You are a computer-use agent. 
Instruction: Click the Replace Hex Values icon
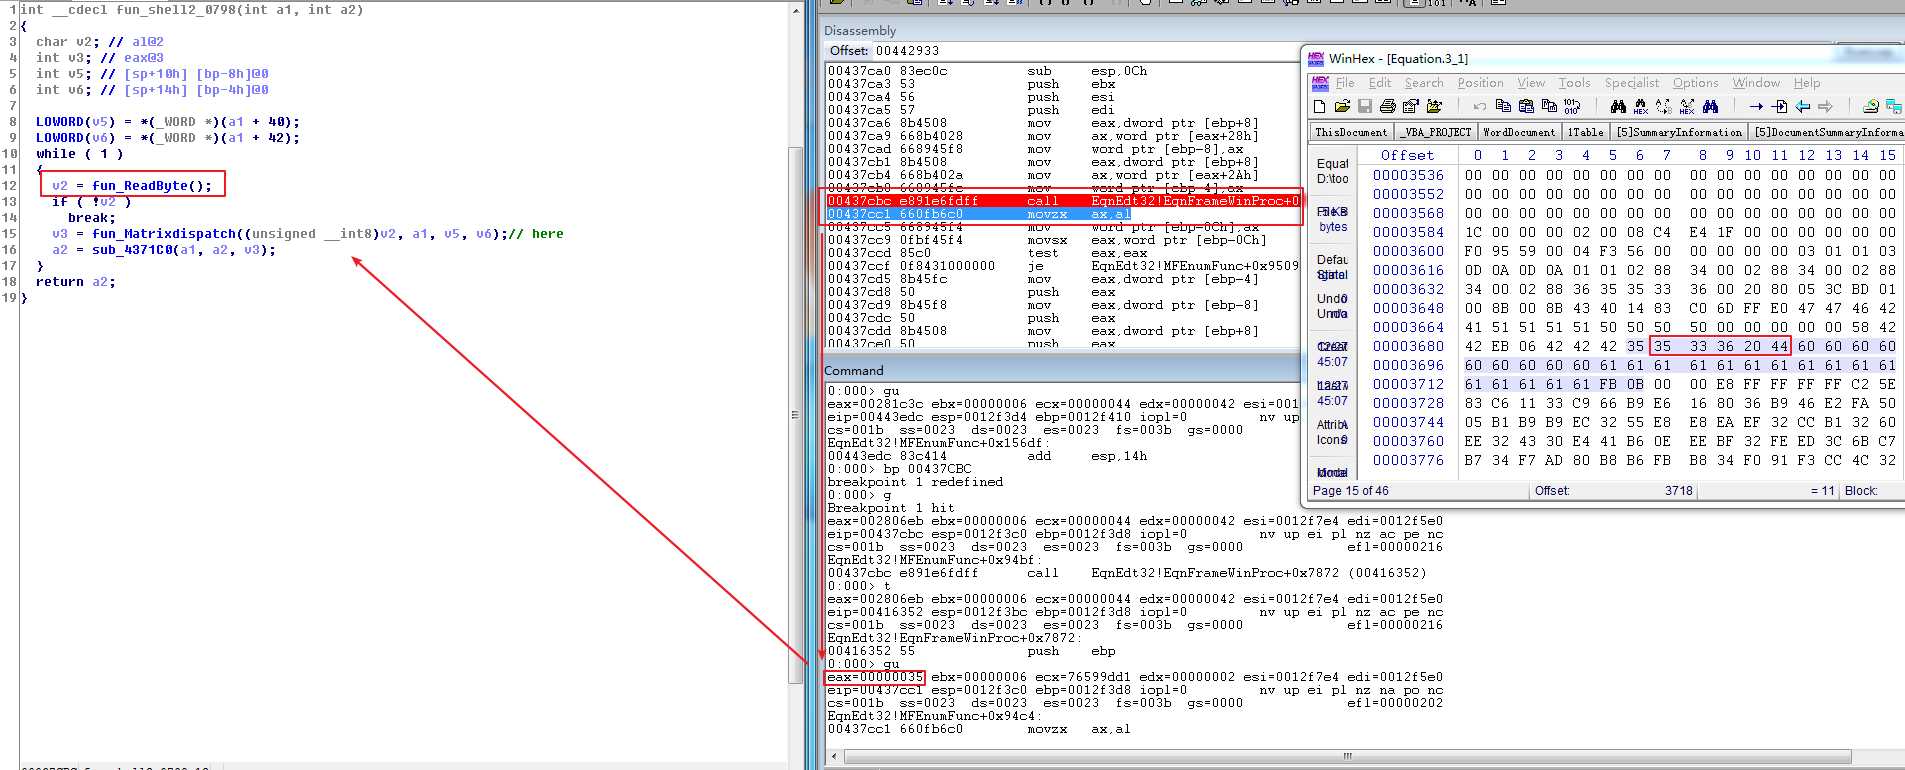[1687, 106]
